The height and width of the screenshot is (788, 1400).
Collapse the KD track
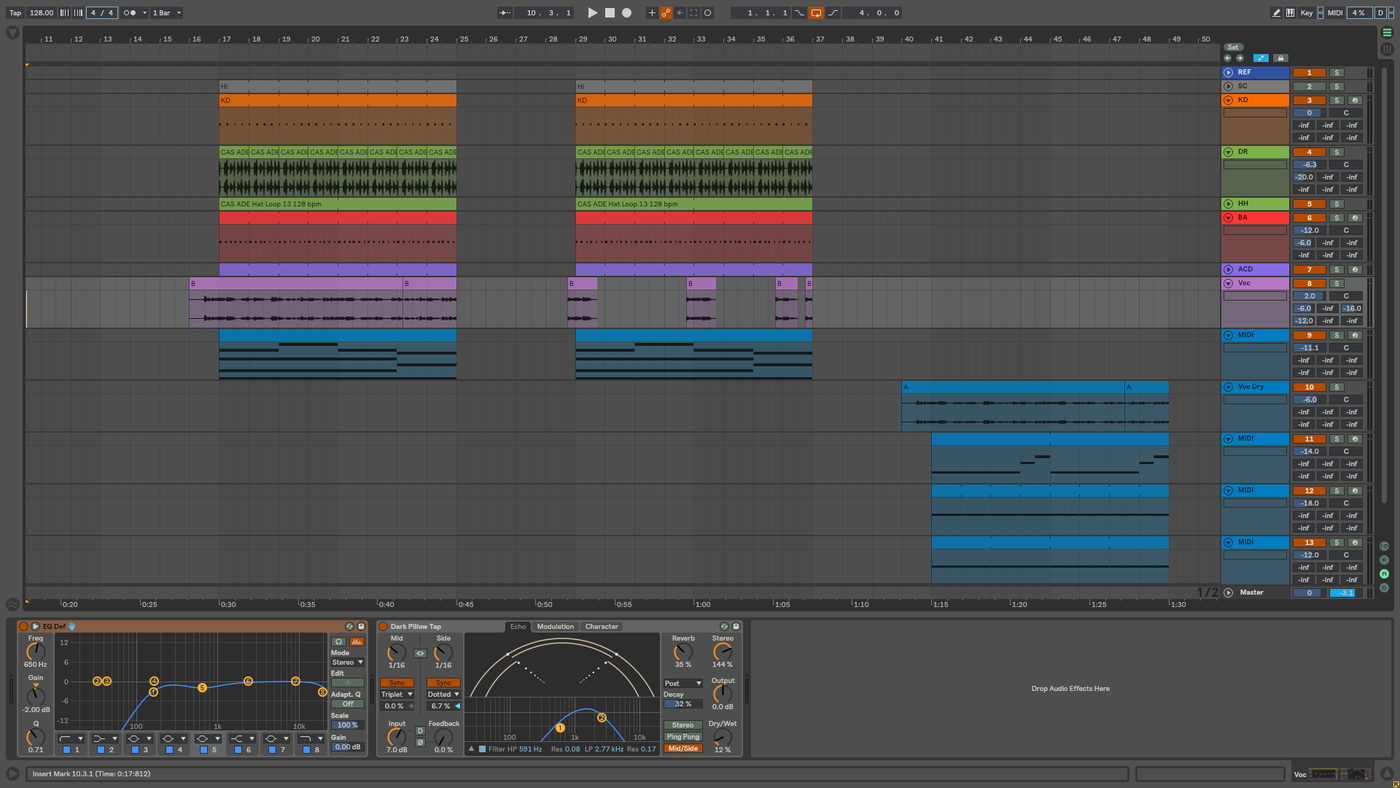1229,101
